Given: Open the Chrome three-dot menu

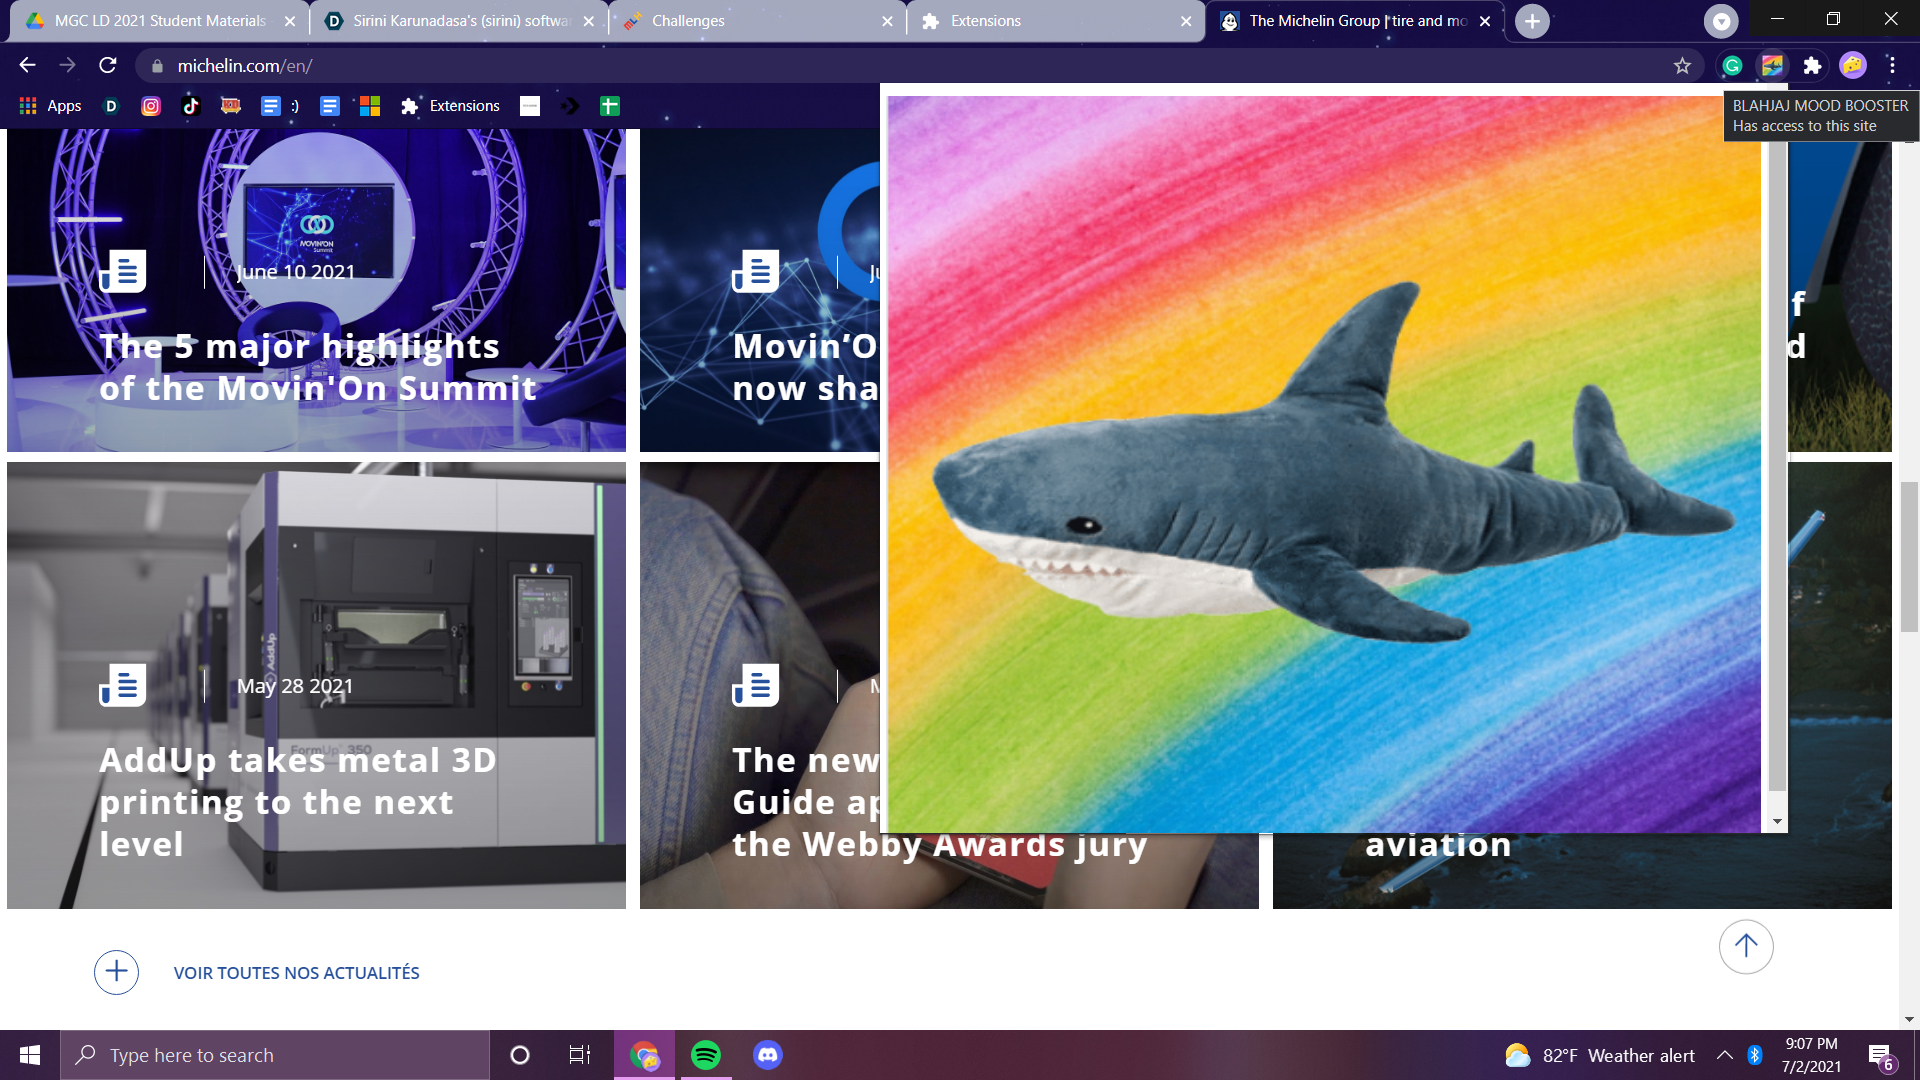Looking at the screenshot, I should pyautogui.click(x=1892, y=66).
